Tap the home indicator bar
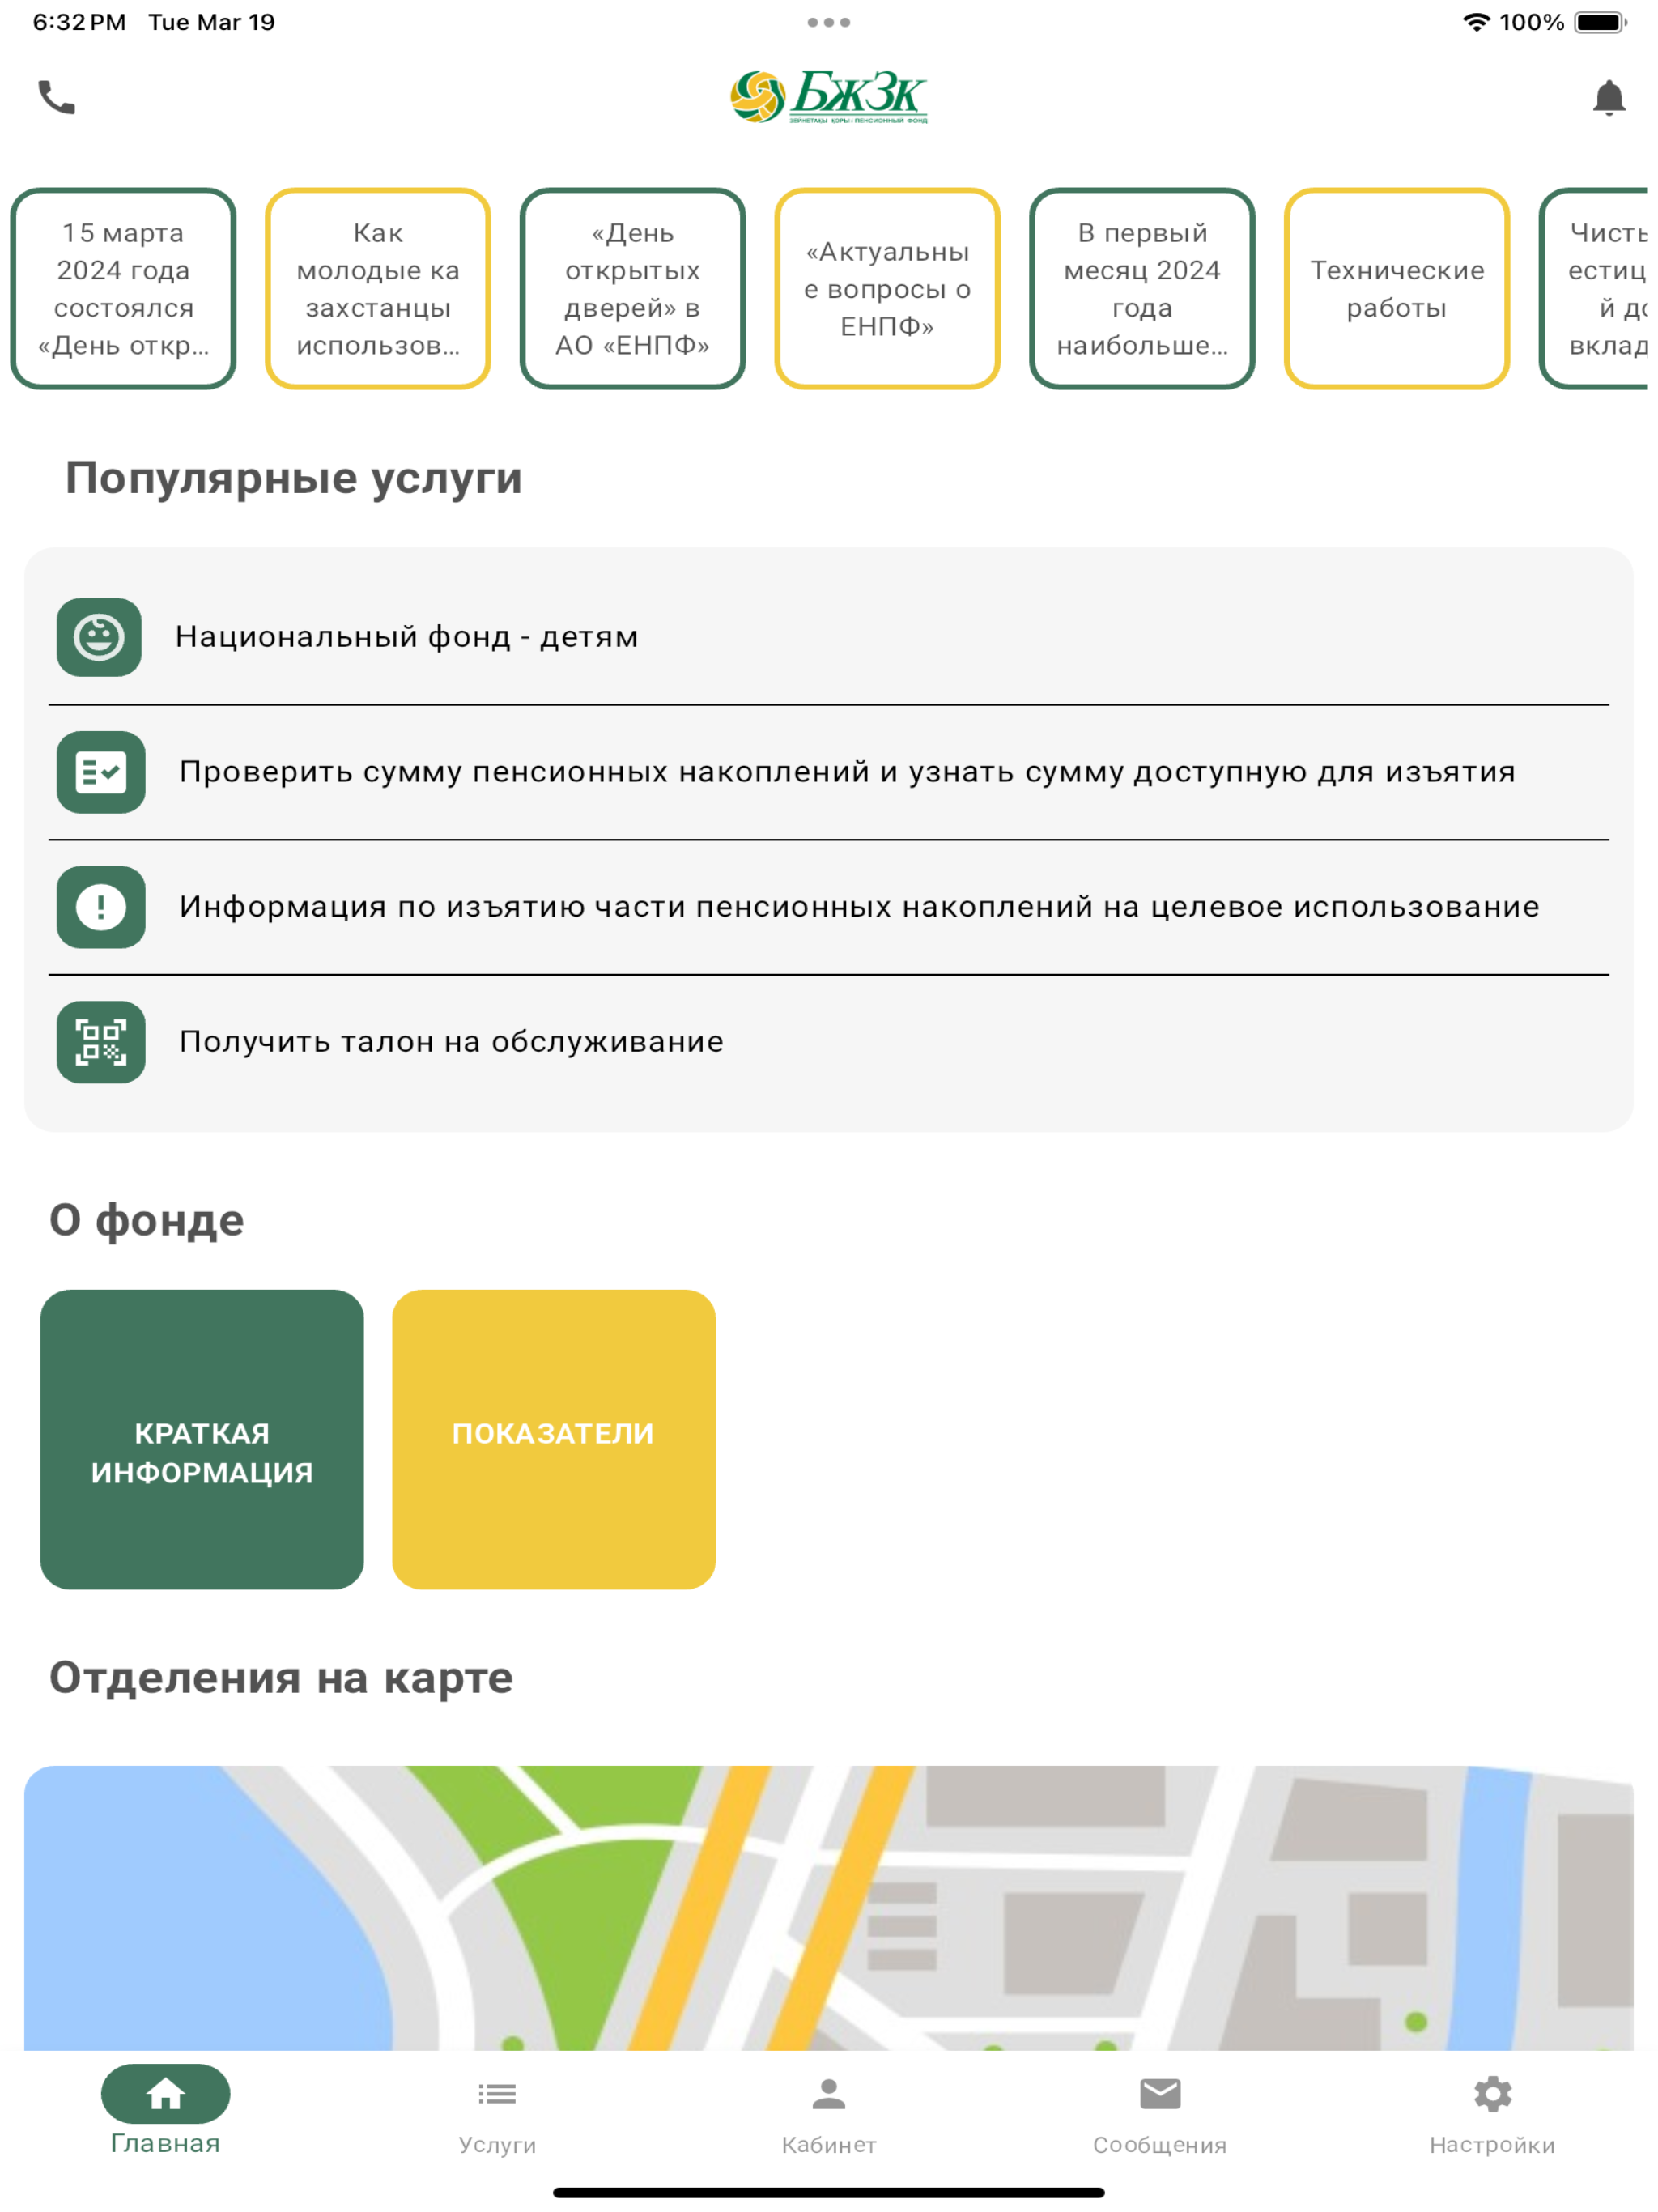 click(829, 2193)
